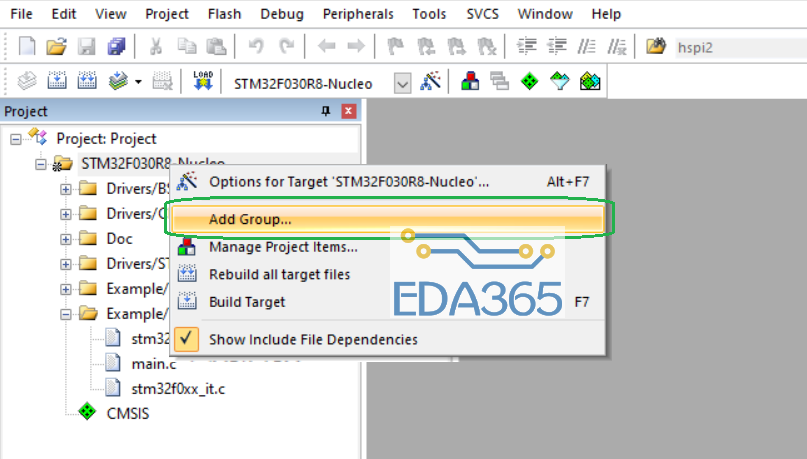Select main.c in project tree
The image size is (807, 459).
point(153,364)
